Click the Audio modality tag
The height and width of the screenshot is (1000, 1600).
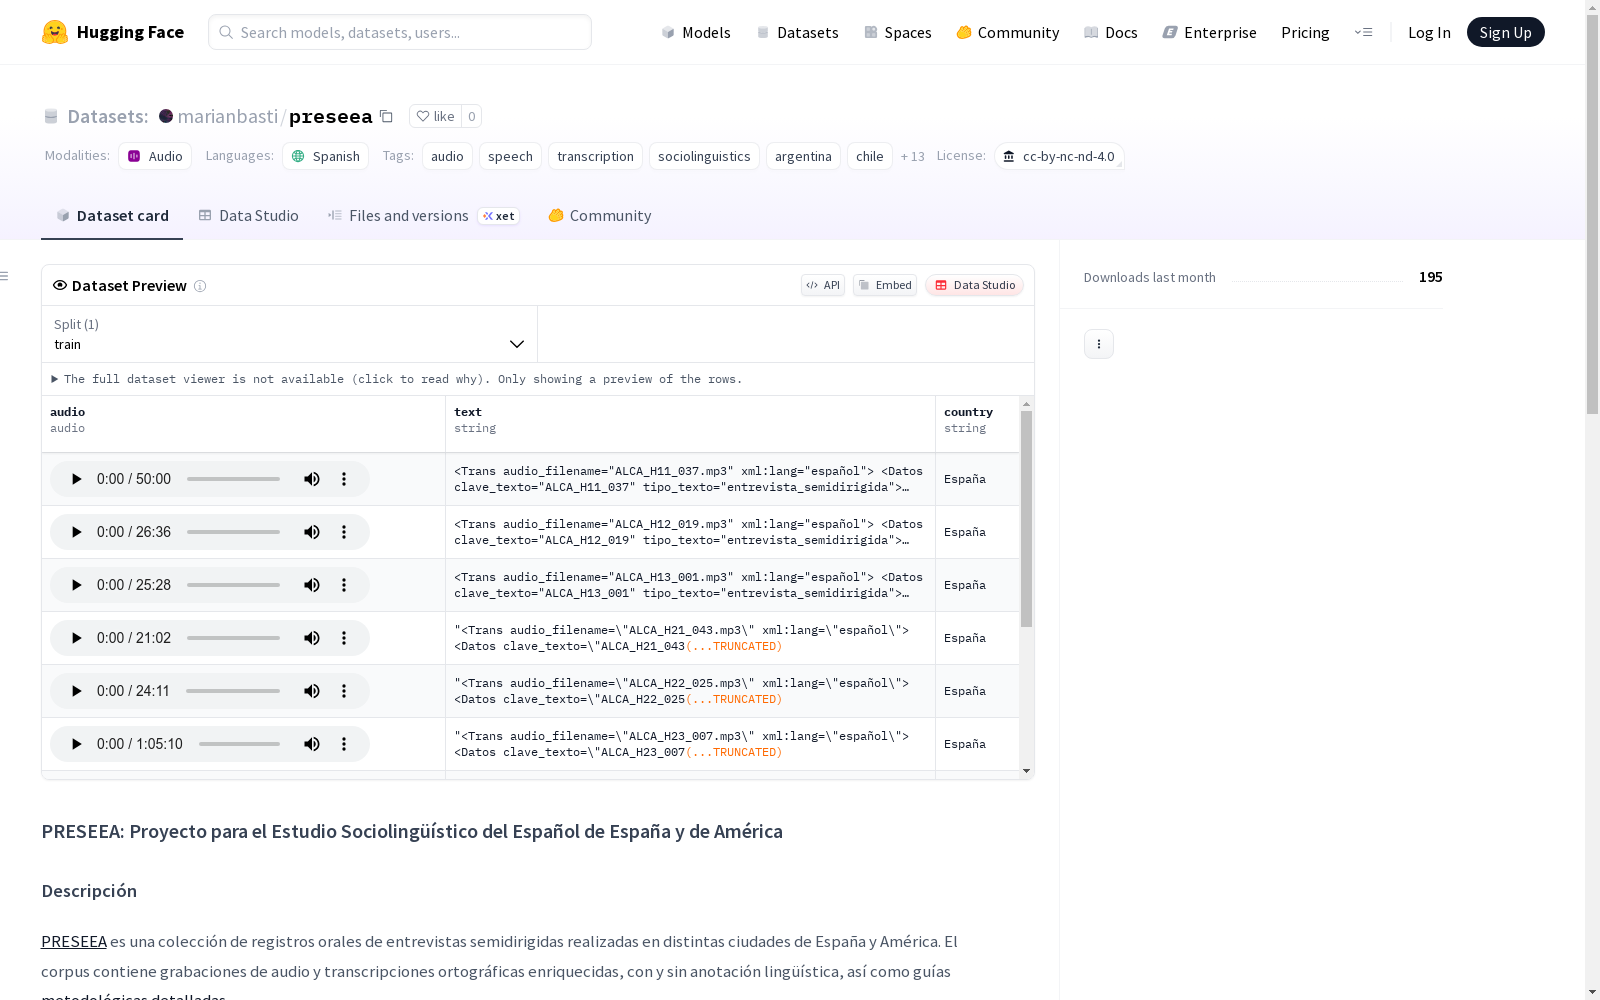click(155, 156)
